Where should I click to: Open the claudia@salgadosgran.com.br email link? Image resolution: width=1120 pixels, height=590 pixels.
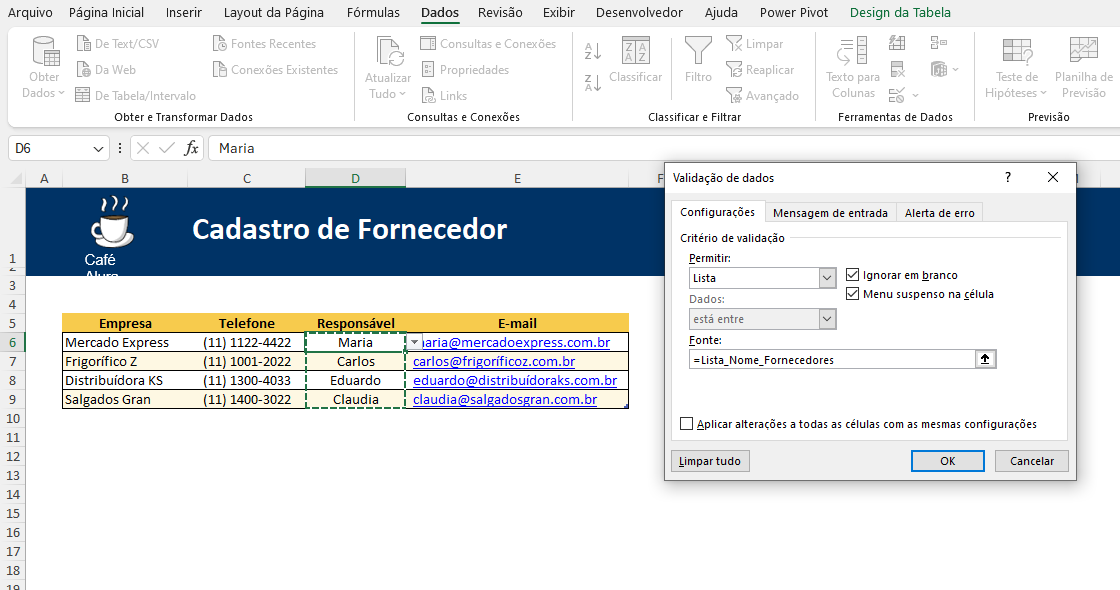pyautogui.click(x=504, y=399)
